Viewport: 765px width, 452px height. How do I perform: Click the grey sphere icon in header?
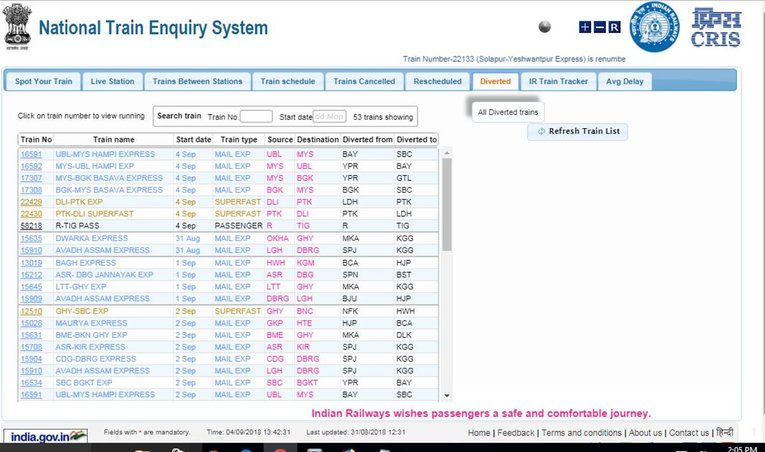click(x=545, y=27)
